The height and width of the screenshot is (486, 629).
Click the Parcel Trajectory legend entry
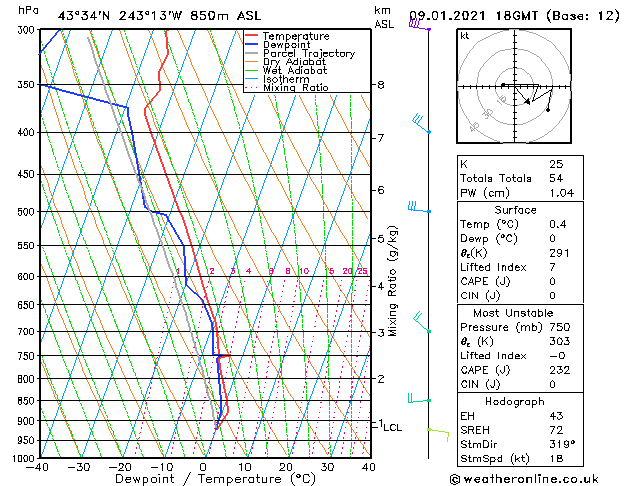tap(300, 53)
